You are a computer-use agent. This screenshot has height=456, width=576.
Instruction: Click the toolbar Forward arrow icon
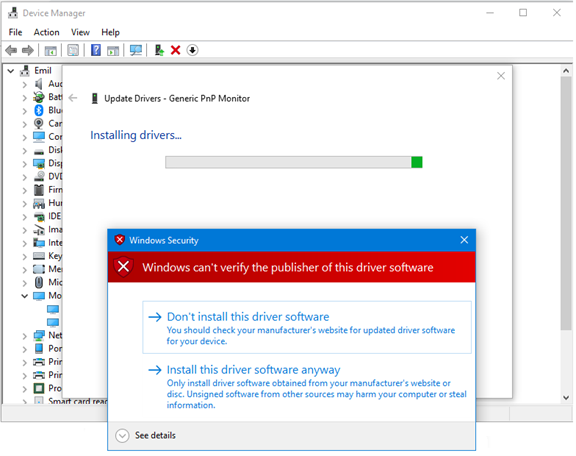click(28, 50)
